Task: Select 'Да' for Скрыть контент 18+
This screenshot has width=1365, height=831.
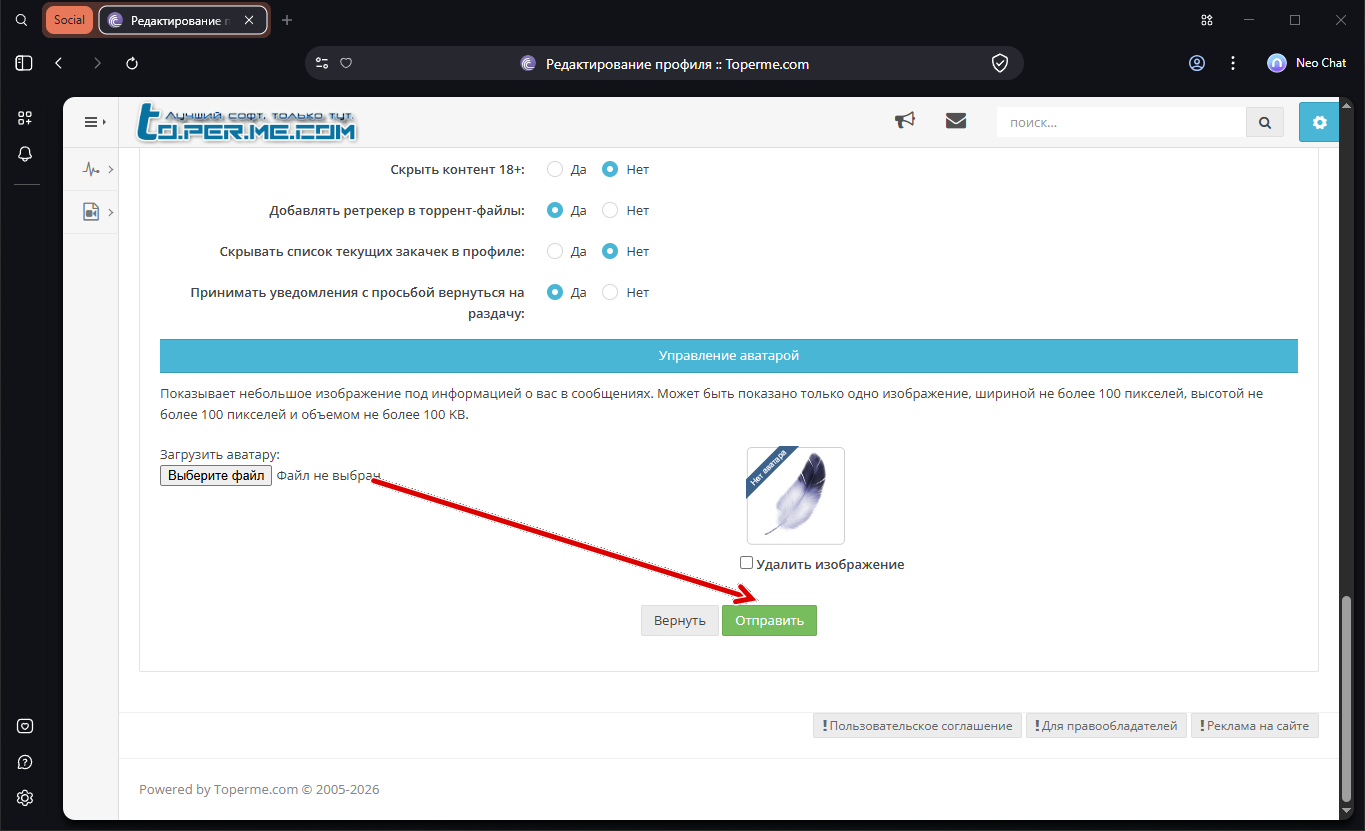Action: point(555,170)
